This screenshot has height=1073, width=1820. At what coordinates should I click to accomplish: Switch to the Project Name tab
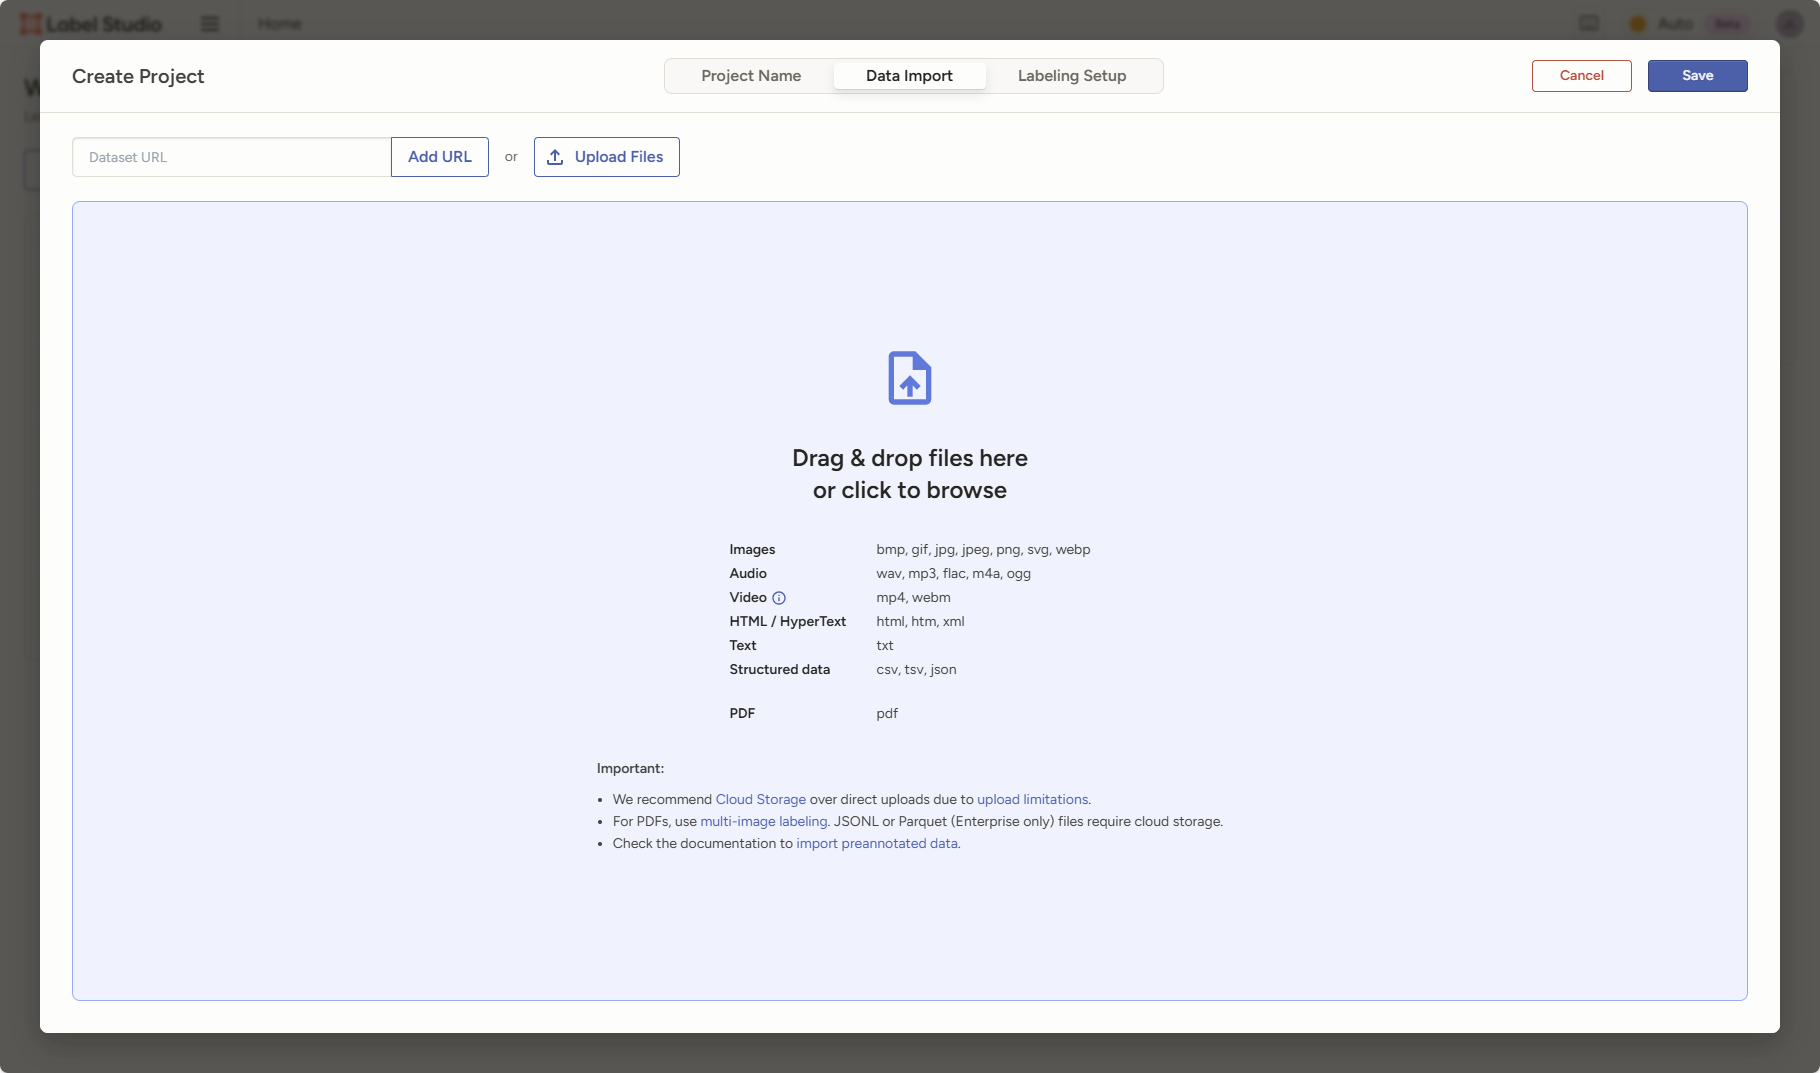point(751,76)
